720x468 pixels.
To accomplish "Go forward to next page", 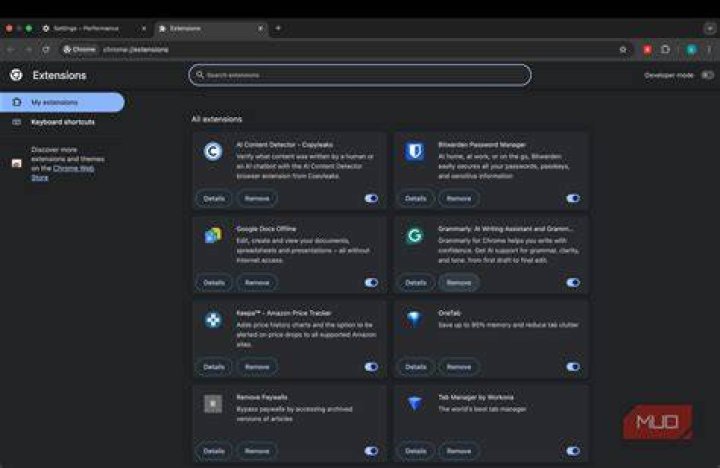I will click(x=28, y=50).
